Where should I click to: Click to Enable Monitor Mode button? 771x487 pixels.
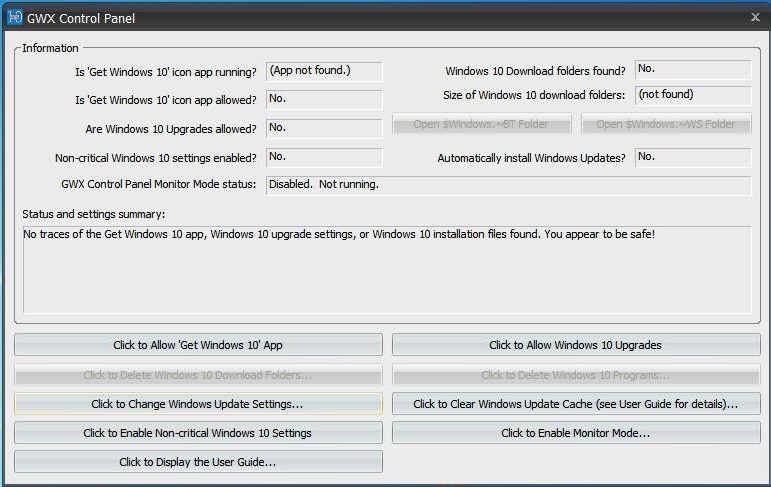click(x=576, y=433)
